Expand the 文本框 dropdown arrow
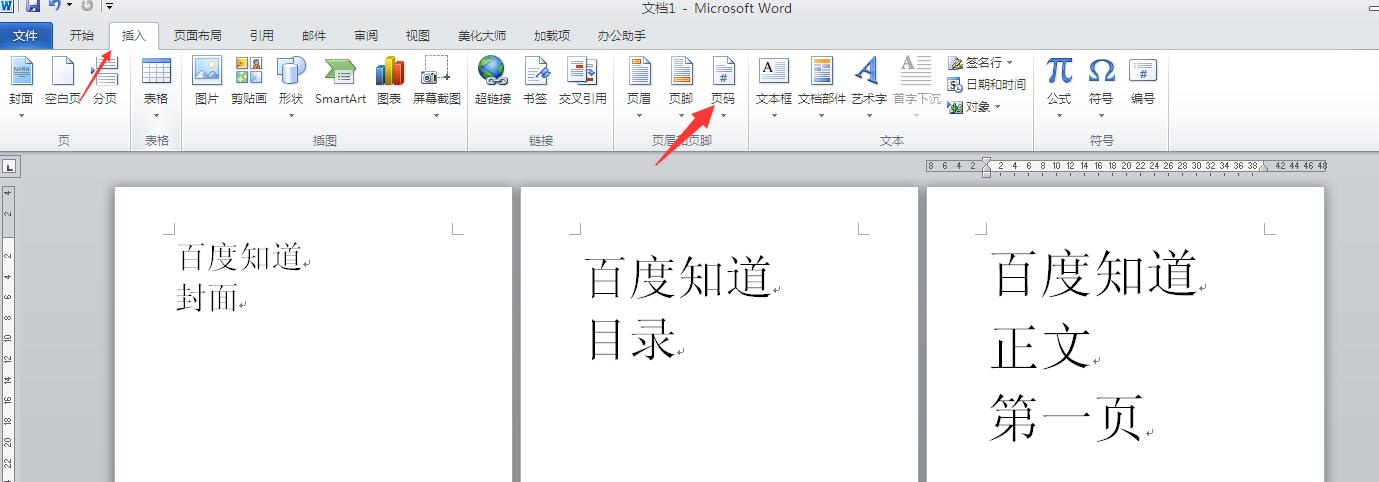 774,116
